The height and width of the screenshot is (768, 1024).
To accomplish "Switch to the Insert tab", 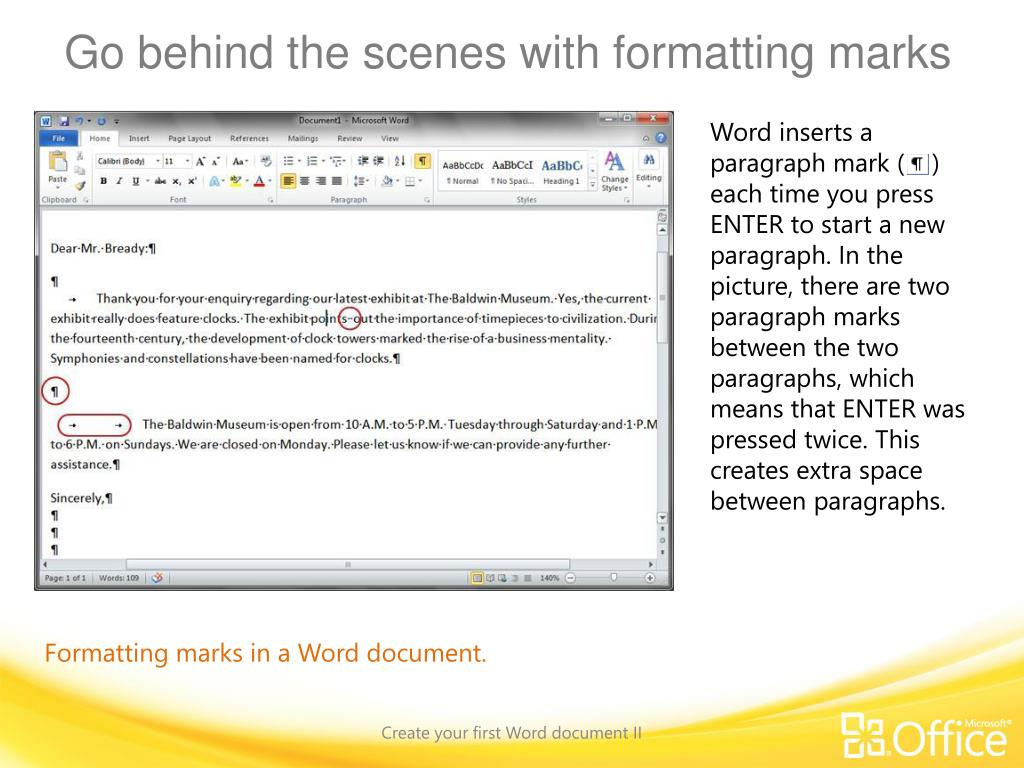I will tap(139, 138).
